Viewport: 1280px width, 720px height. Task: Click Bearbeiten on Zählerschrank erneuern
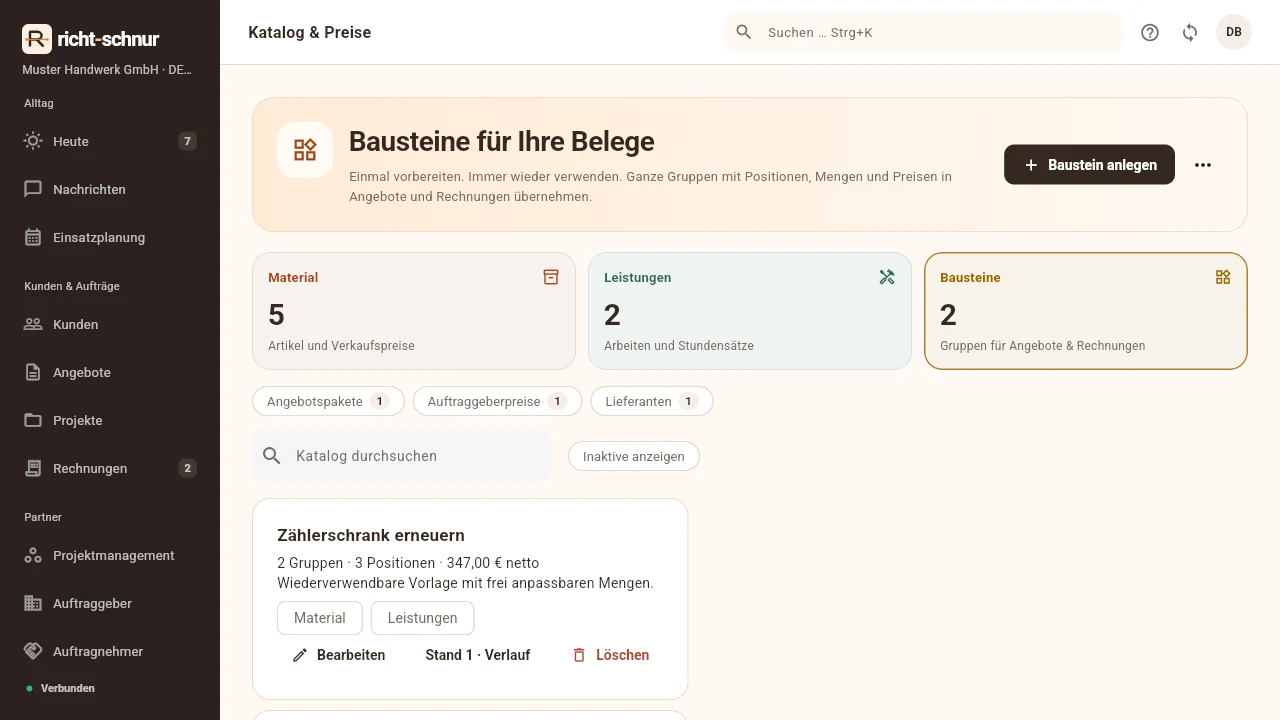pyautogui.click(x=339, y=655)
